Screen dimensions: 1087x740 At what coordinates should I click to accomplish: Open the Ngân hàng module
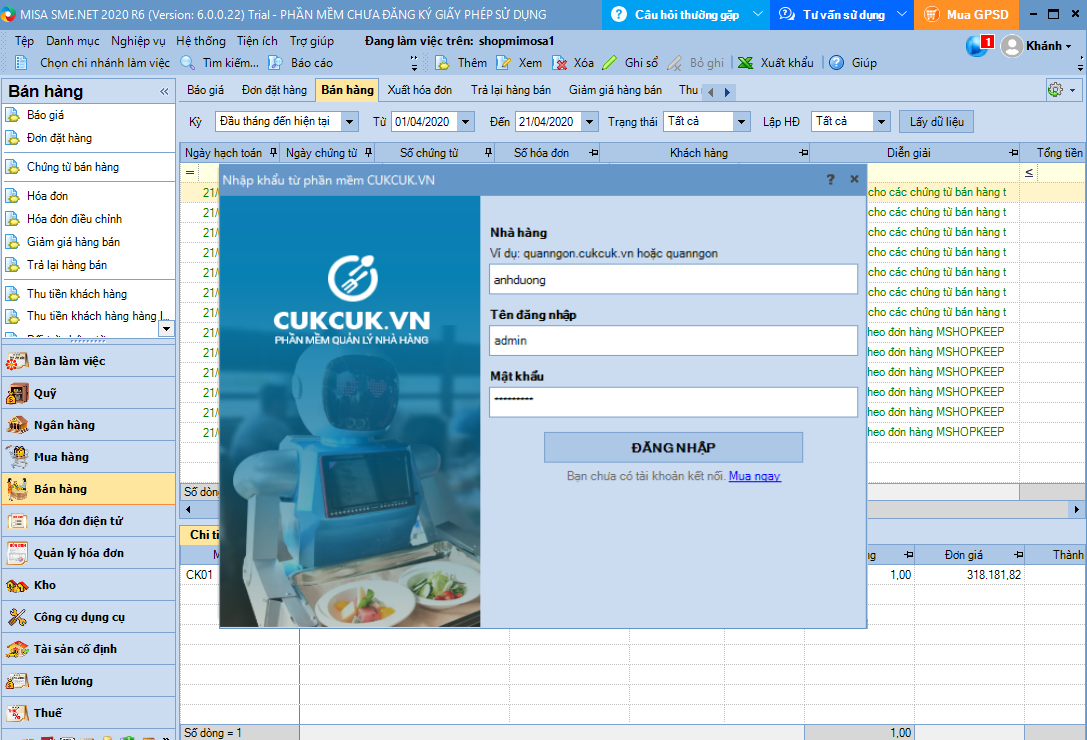tap(89, 425)
